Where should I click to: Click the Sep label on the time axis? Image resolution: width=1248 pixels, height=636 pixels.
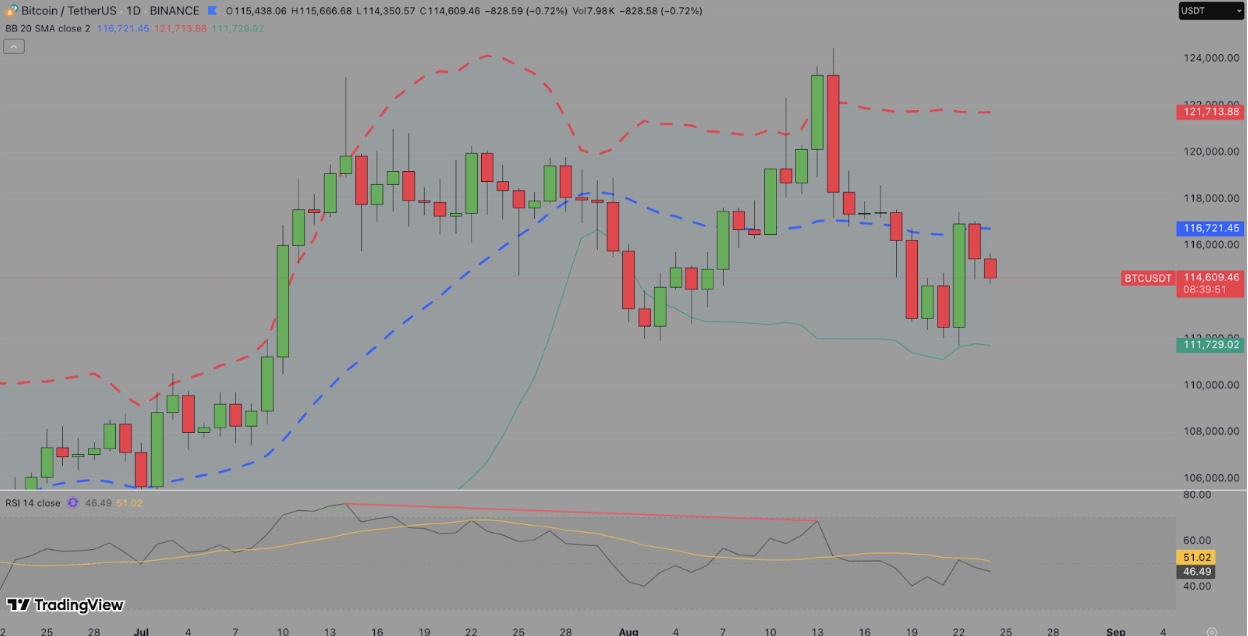pos(1116,632)
